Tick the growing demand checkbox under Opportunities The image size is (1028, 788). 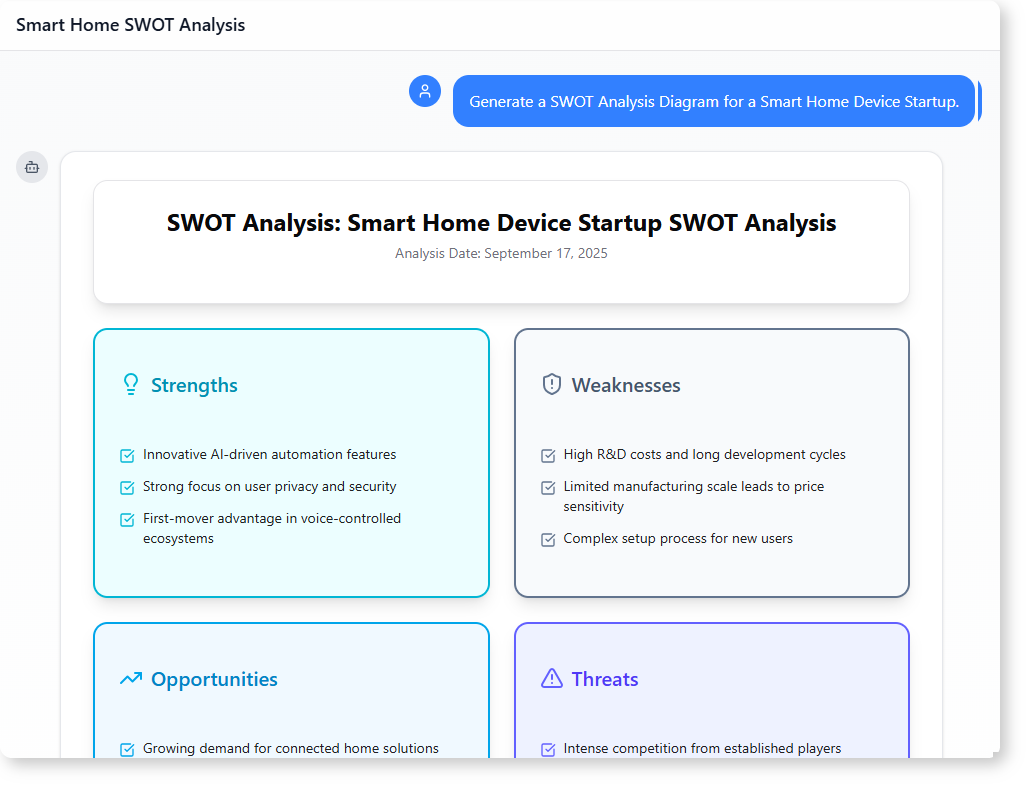click(127, 750)
